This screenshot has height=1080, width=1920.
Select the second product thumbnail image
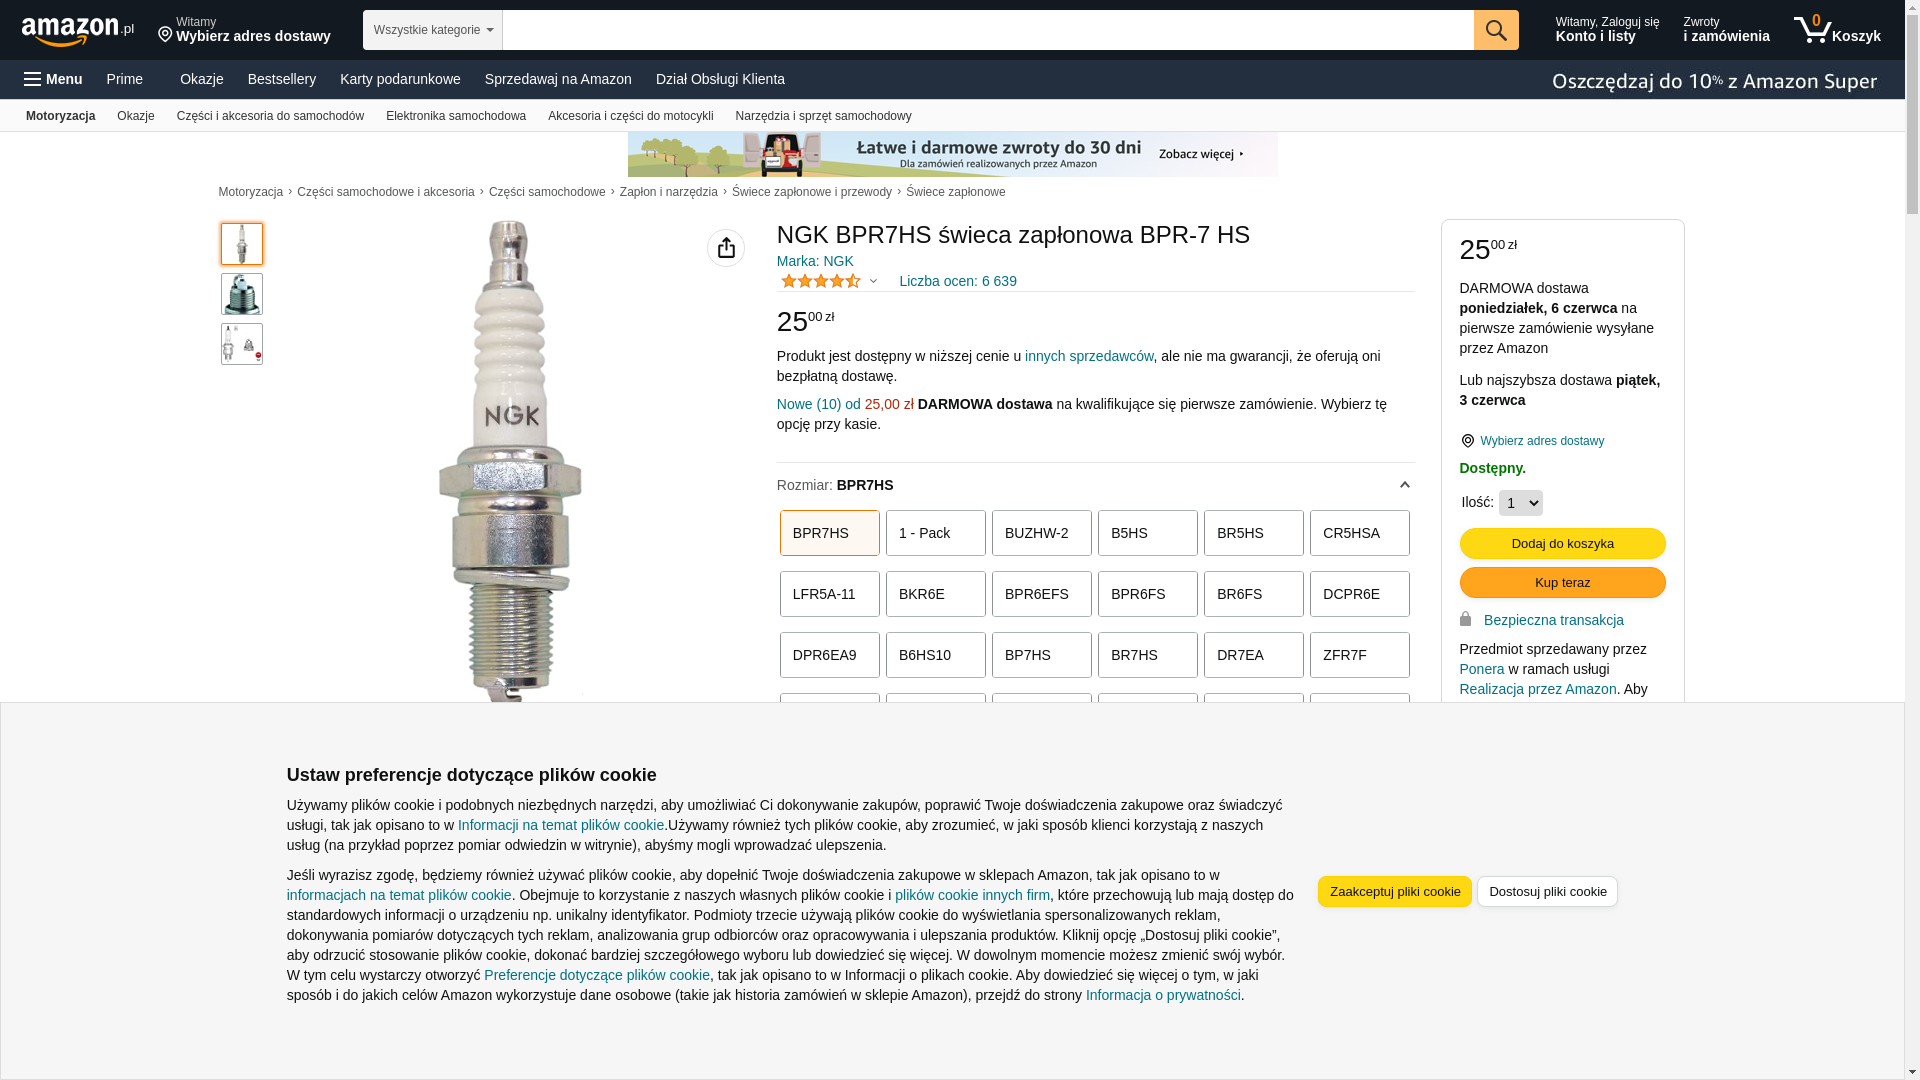click(242, 294)
